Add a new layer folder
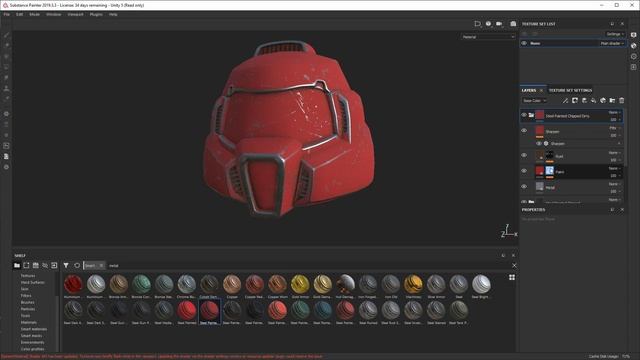This screenshot has height=360, width=640. (x=612, y=100)
